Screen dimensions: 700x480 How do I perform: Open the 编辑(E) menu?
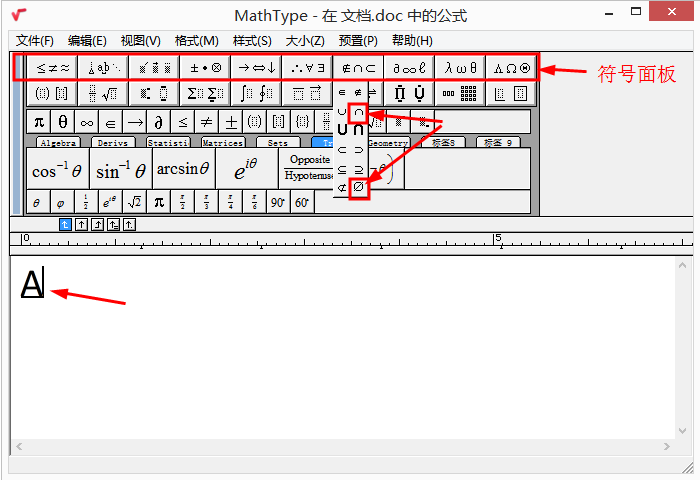pos(87,41)
